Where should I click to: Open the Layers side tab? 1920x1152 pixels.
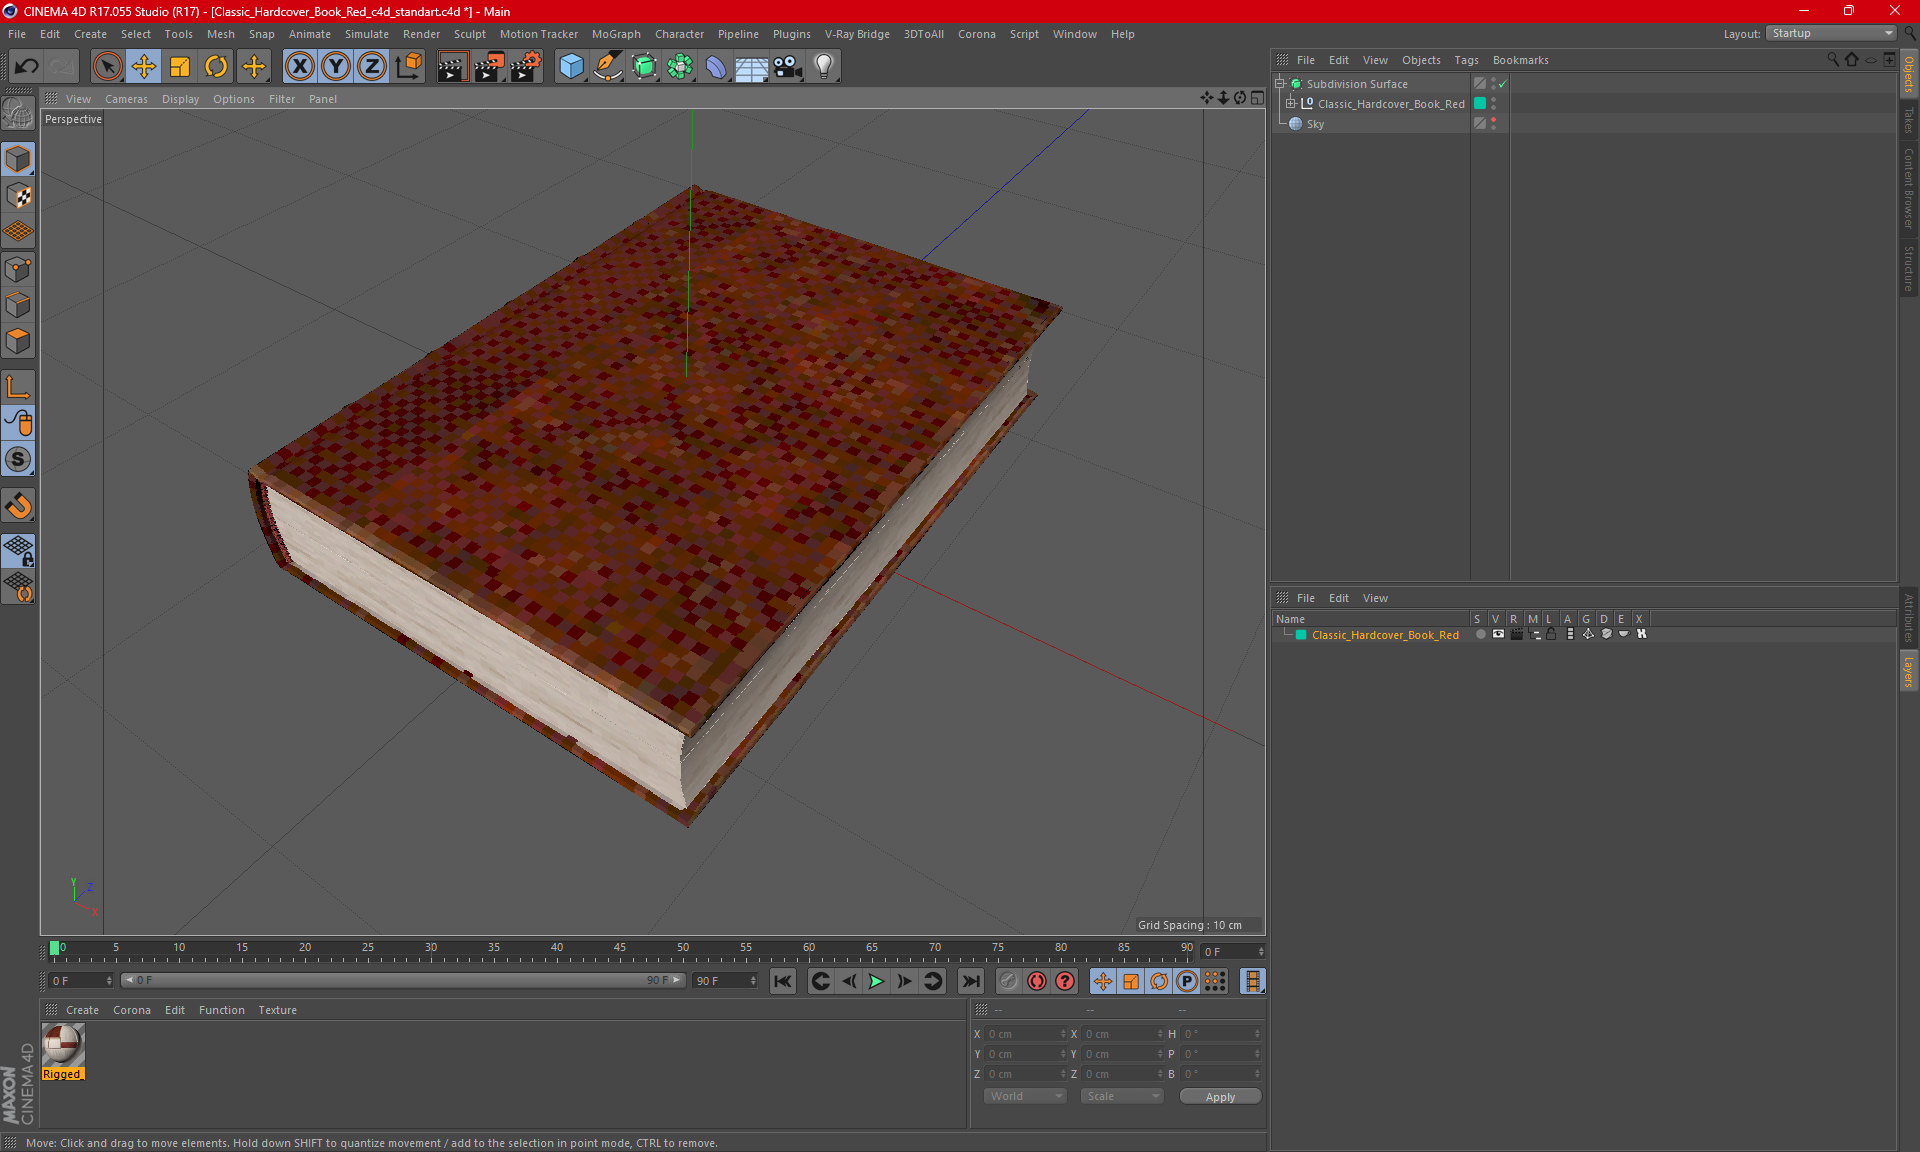coord(1909,672)
